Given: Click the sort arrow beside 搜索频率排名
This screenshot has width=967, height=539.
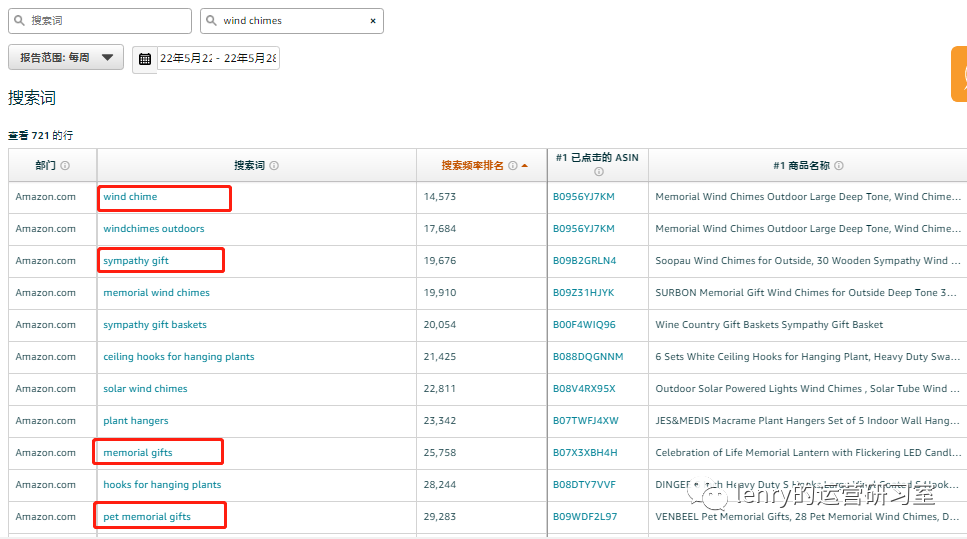Looking at the screenshot, I should 525,165.
